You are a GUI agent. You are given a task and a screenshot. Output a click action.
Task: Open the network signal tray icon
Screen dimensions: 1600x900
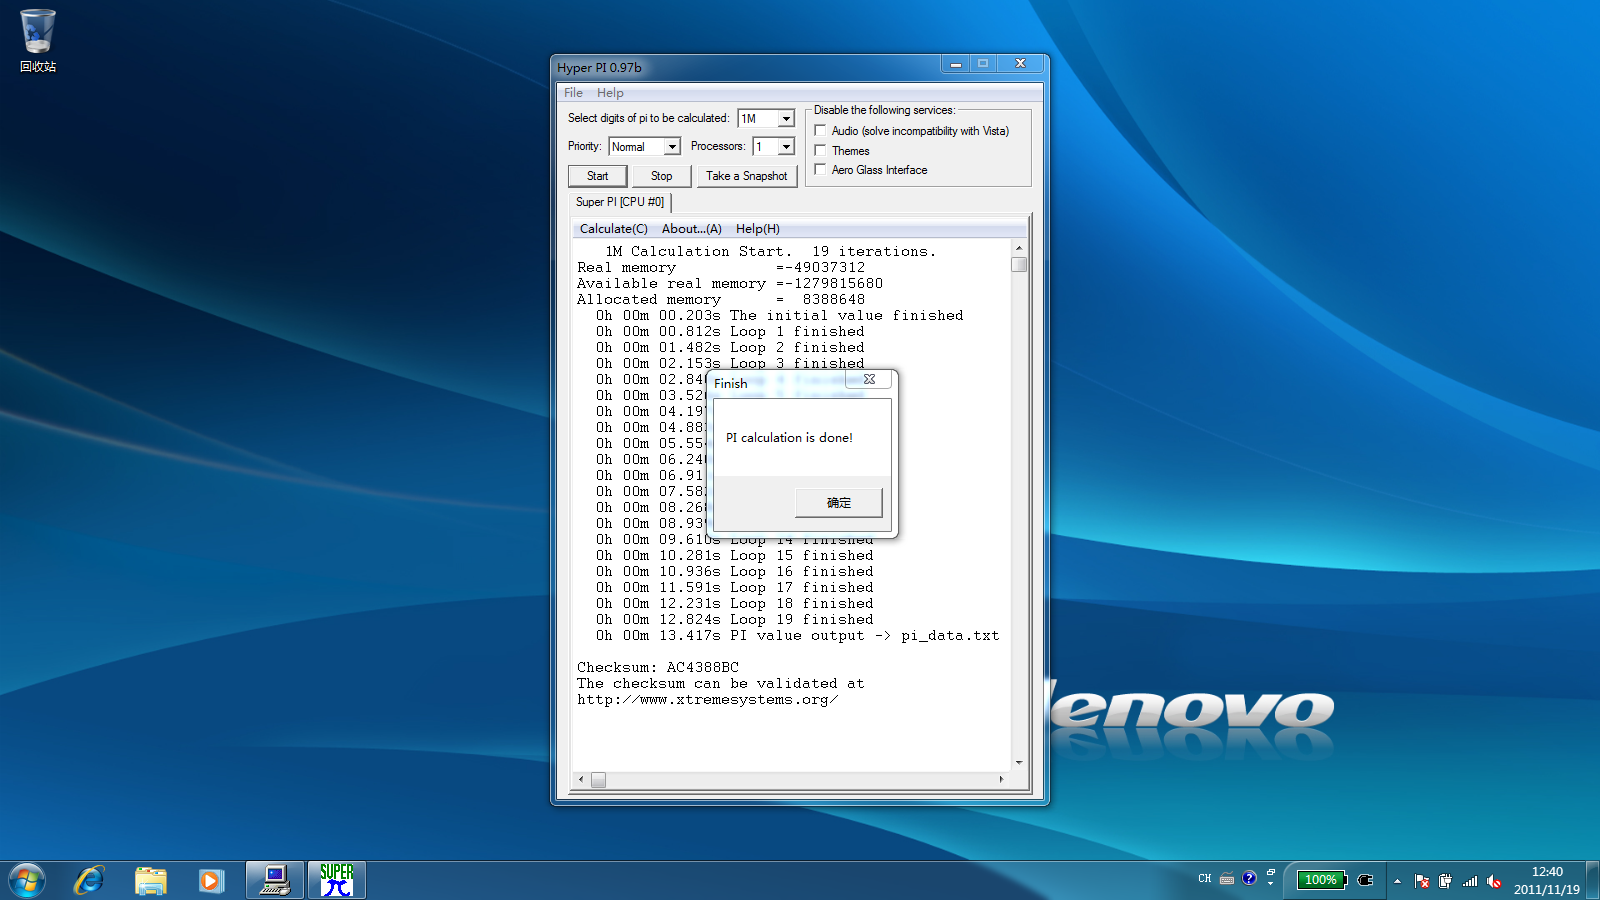(x=1470, y=881)
